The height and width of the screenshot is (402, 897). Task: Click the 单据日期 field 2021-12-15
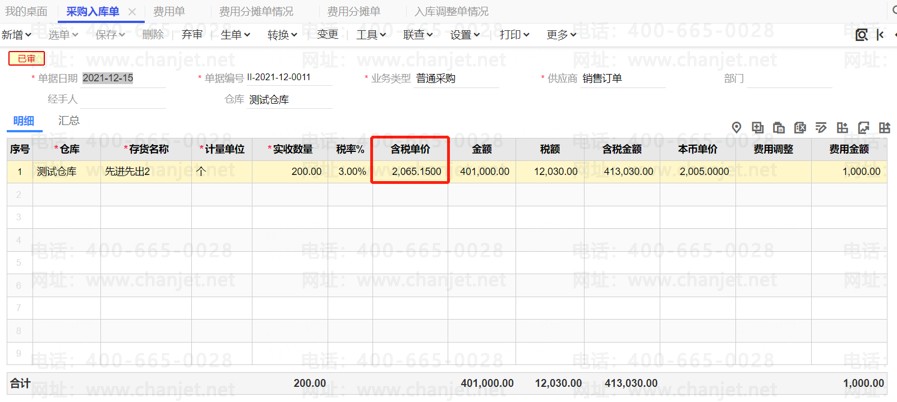click(124, 78)
